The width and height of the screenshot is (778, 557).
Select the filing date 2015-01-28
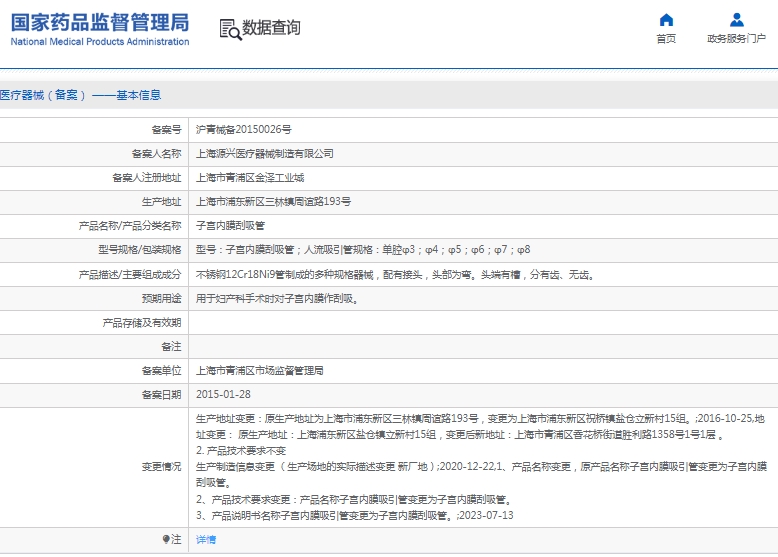coord(223,394)
